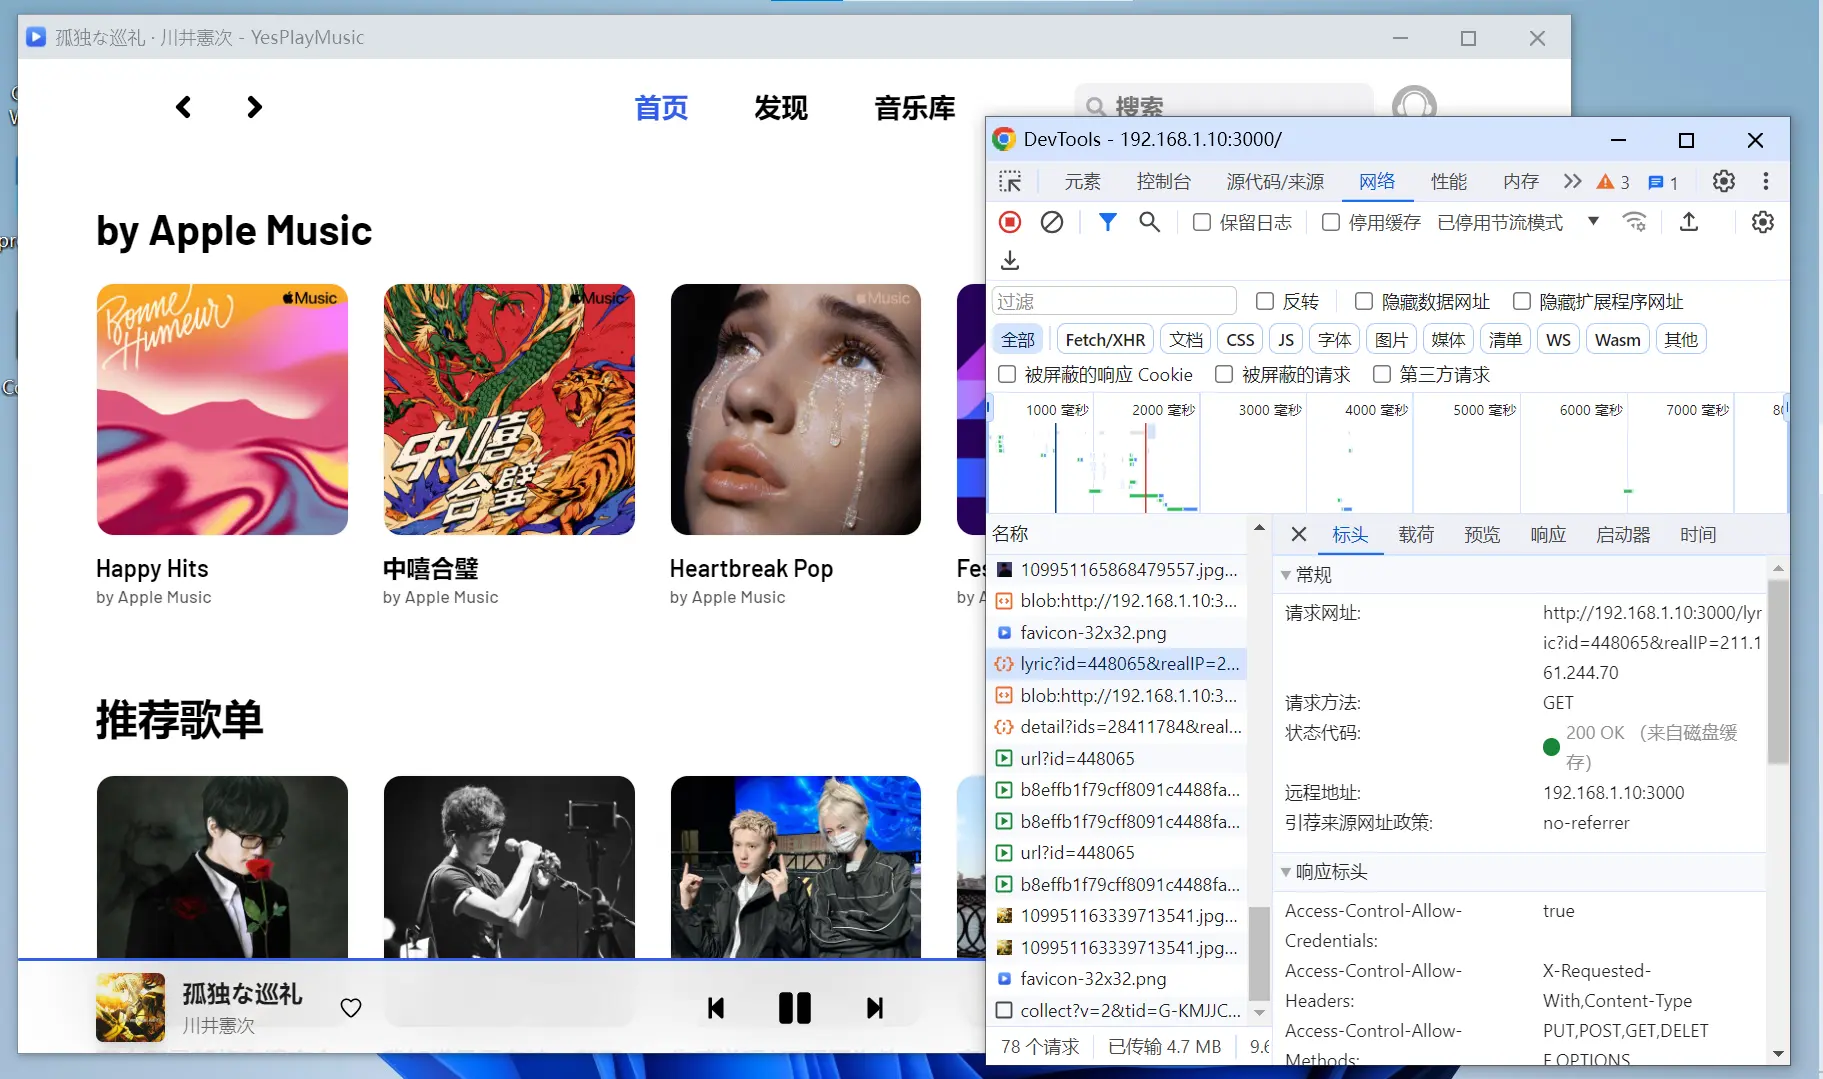Filter requests by WS
This screenshot has height=1079, width=1823.
tap(1558, 339)
